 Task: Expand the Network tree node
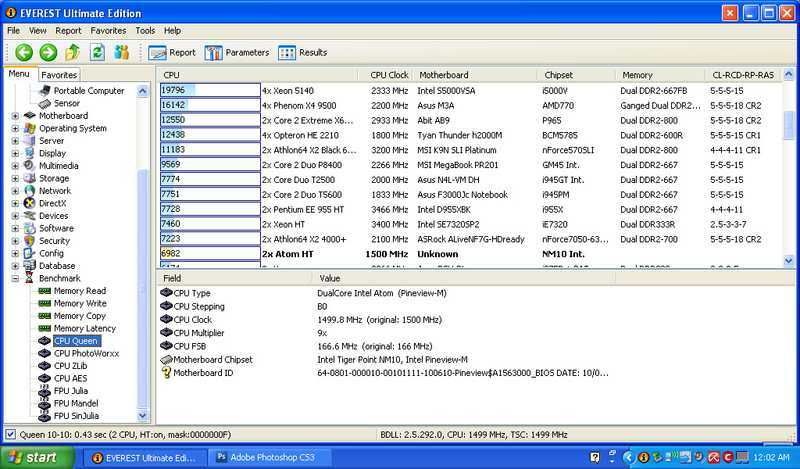[15, 191]
